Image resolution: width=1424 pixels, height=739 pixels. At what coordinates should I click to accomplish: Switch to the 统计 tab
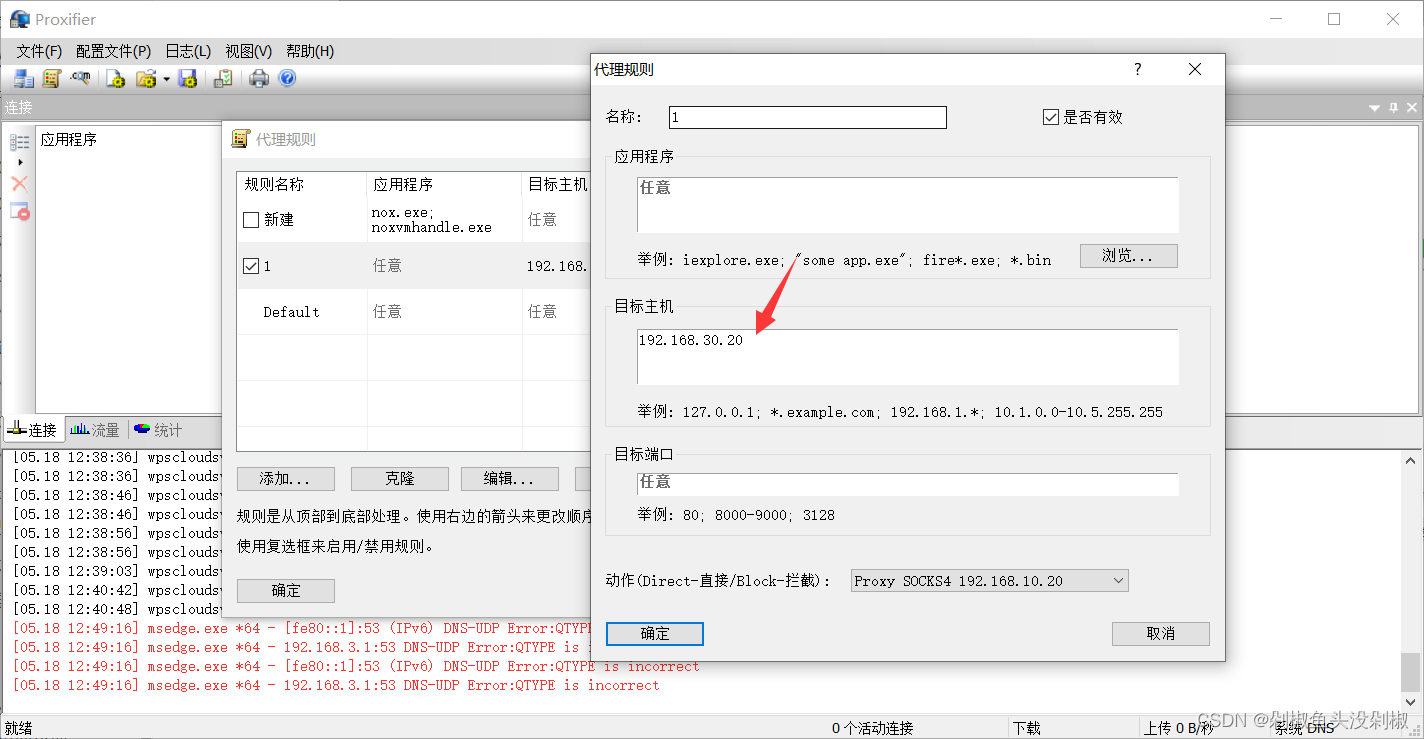tap(158, 430)
